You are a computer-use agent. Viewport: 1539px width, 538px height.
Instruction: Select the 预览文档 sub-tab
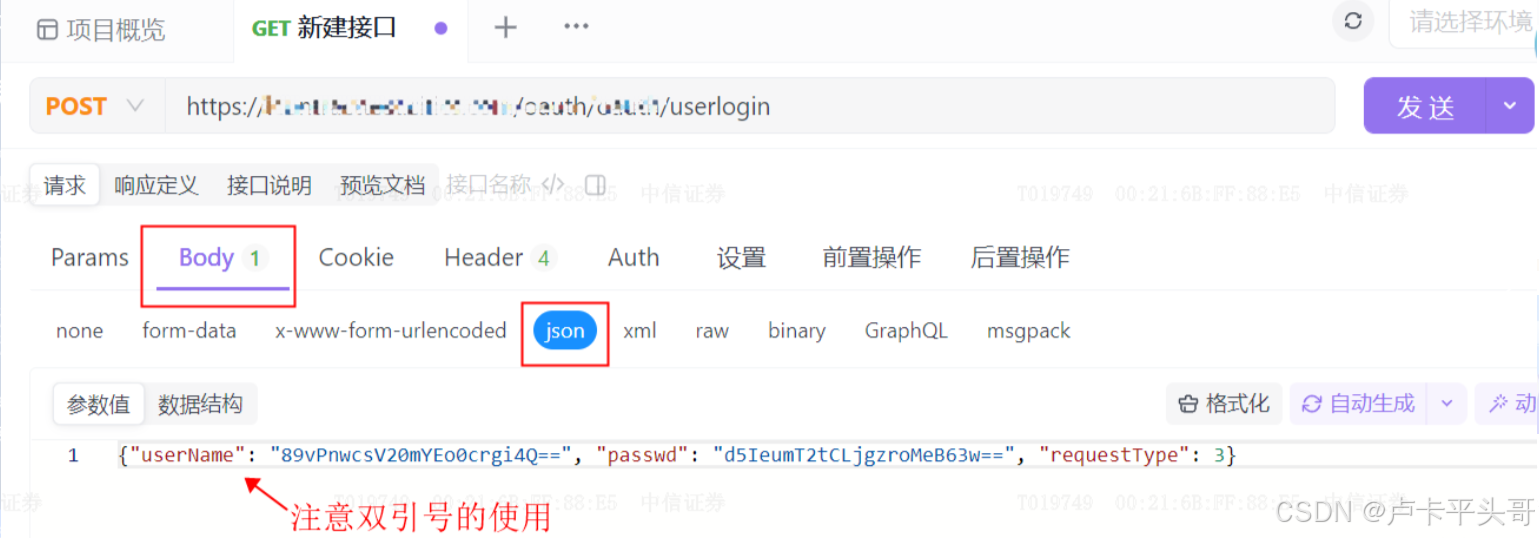click(383, 185)
